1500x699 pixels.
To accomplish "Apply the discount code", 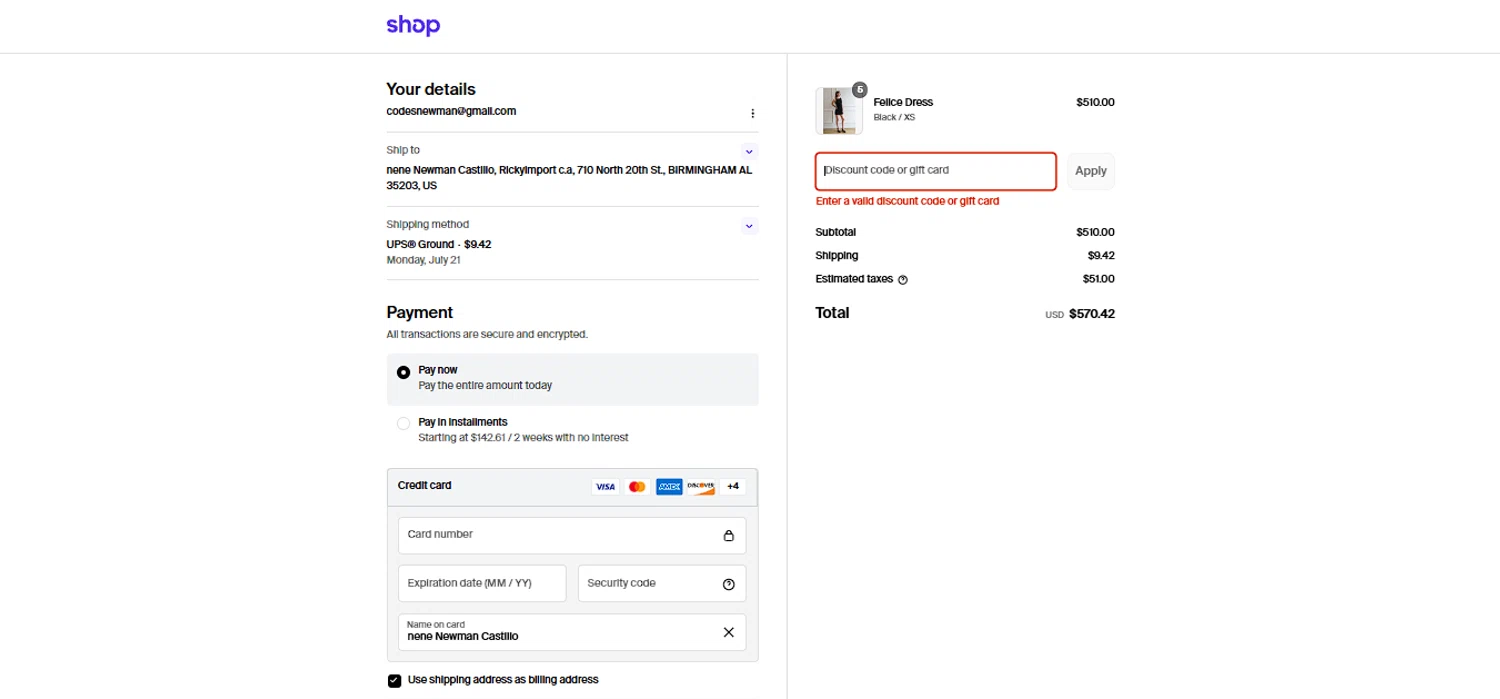I will [x=1090, y=171].
